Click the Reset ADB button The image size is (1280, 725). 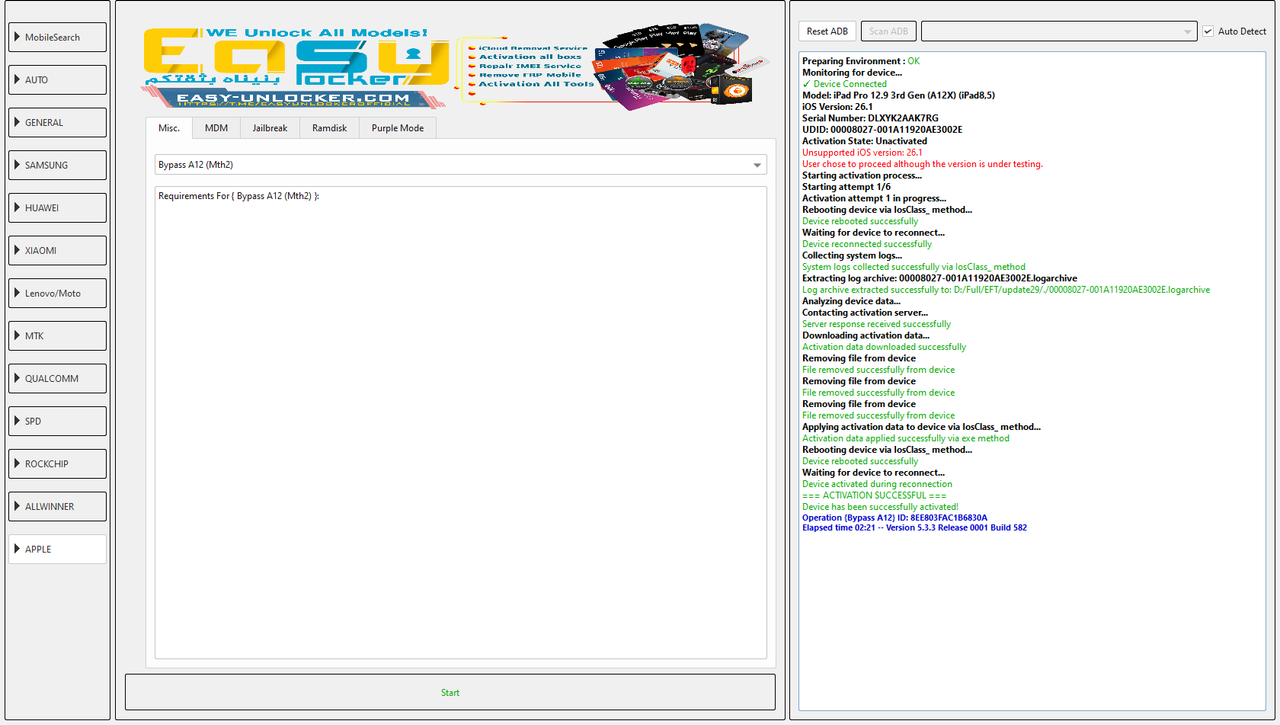(827, 31)
